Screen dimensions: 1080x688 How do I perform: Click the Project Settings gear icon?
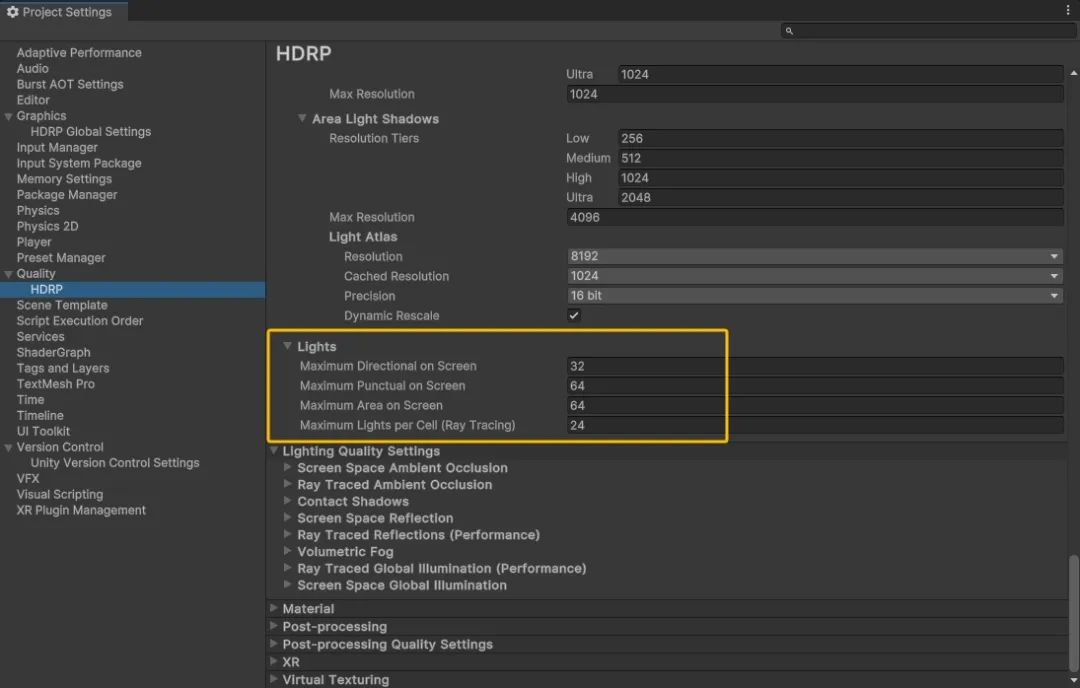pos(12,12)
